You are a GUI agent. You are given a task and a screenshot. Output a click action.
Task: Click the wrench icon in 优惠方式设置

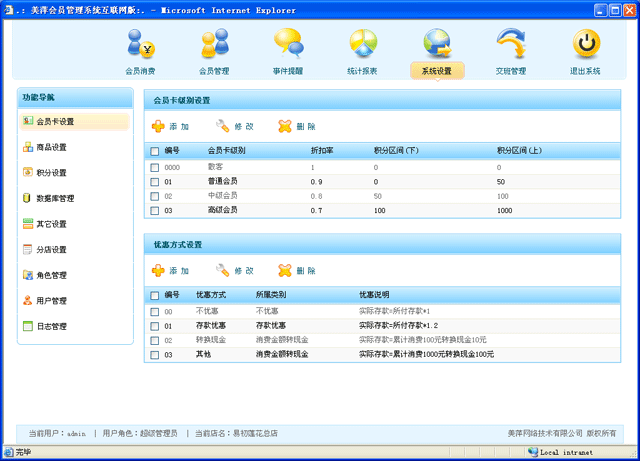(x=222, y=270)
